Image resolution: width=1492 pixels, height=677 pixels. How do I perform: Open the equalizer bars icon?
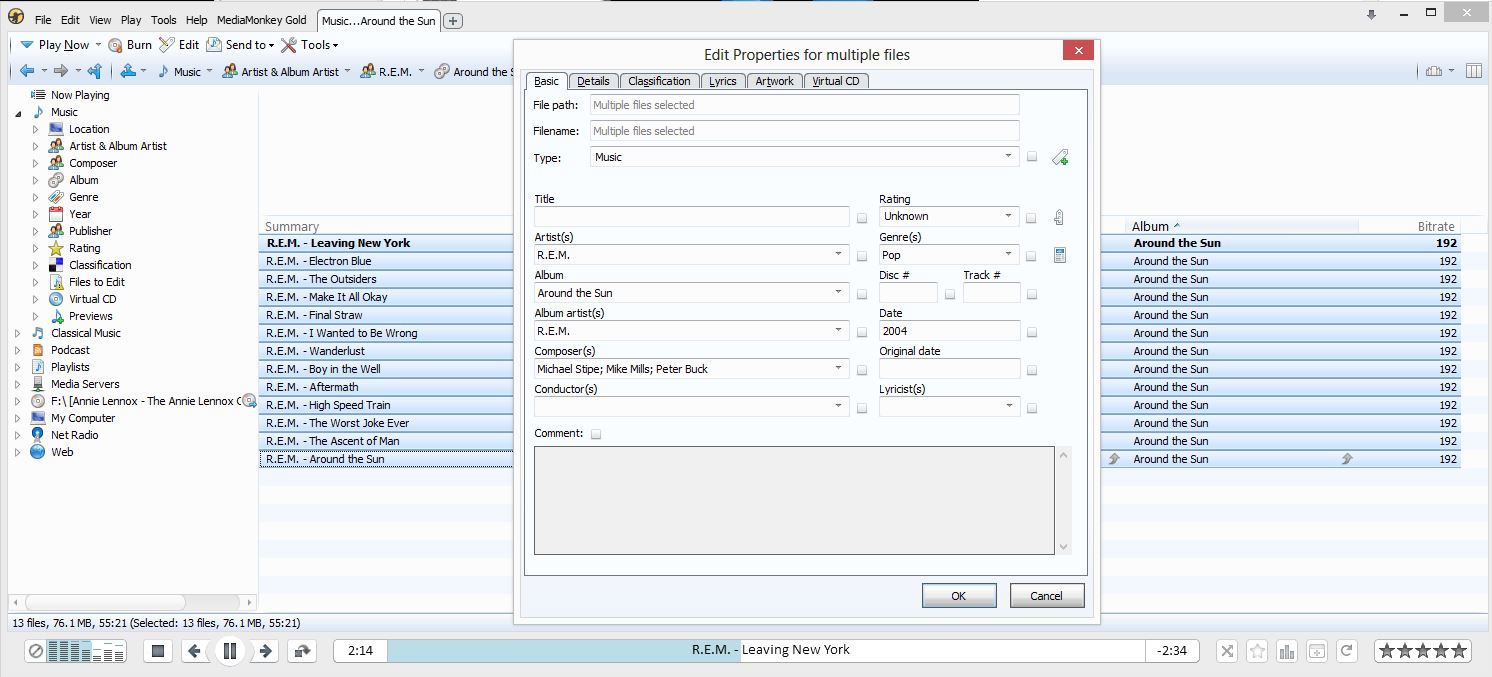pos(1287,651)
